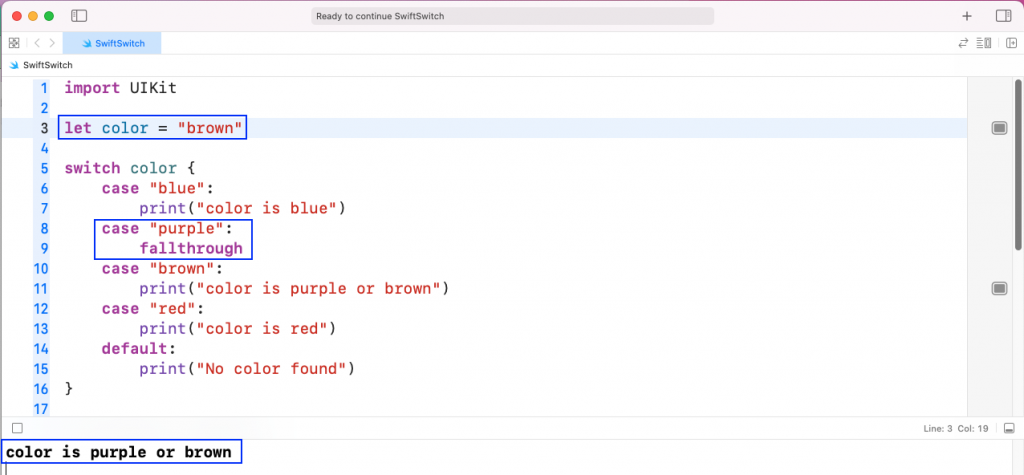Click the small square at bottom left
Viewport: 1024px width, 475px height.
18,429
